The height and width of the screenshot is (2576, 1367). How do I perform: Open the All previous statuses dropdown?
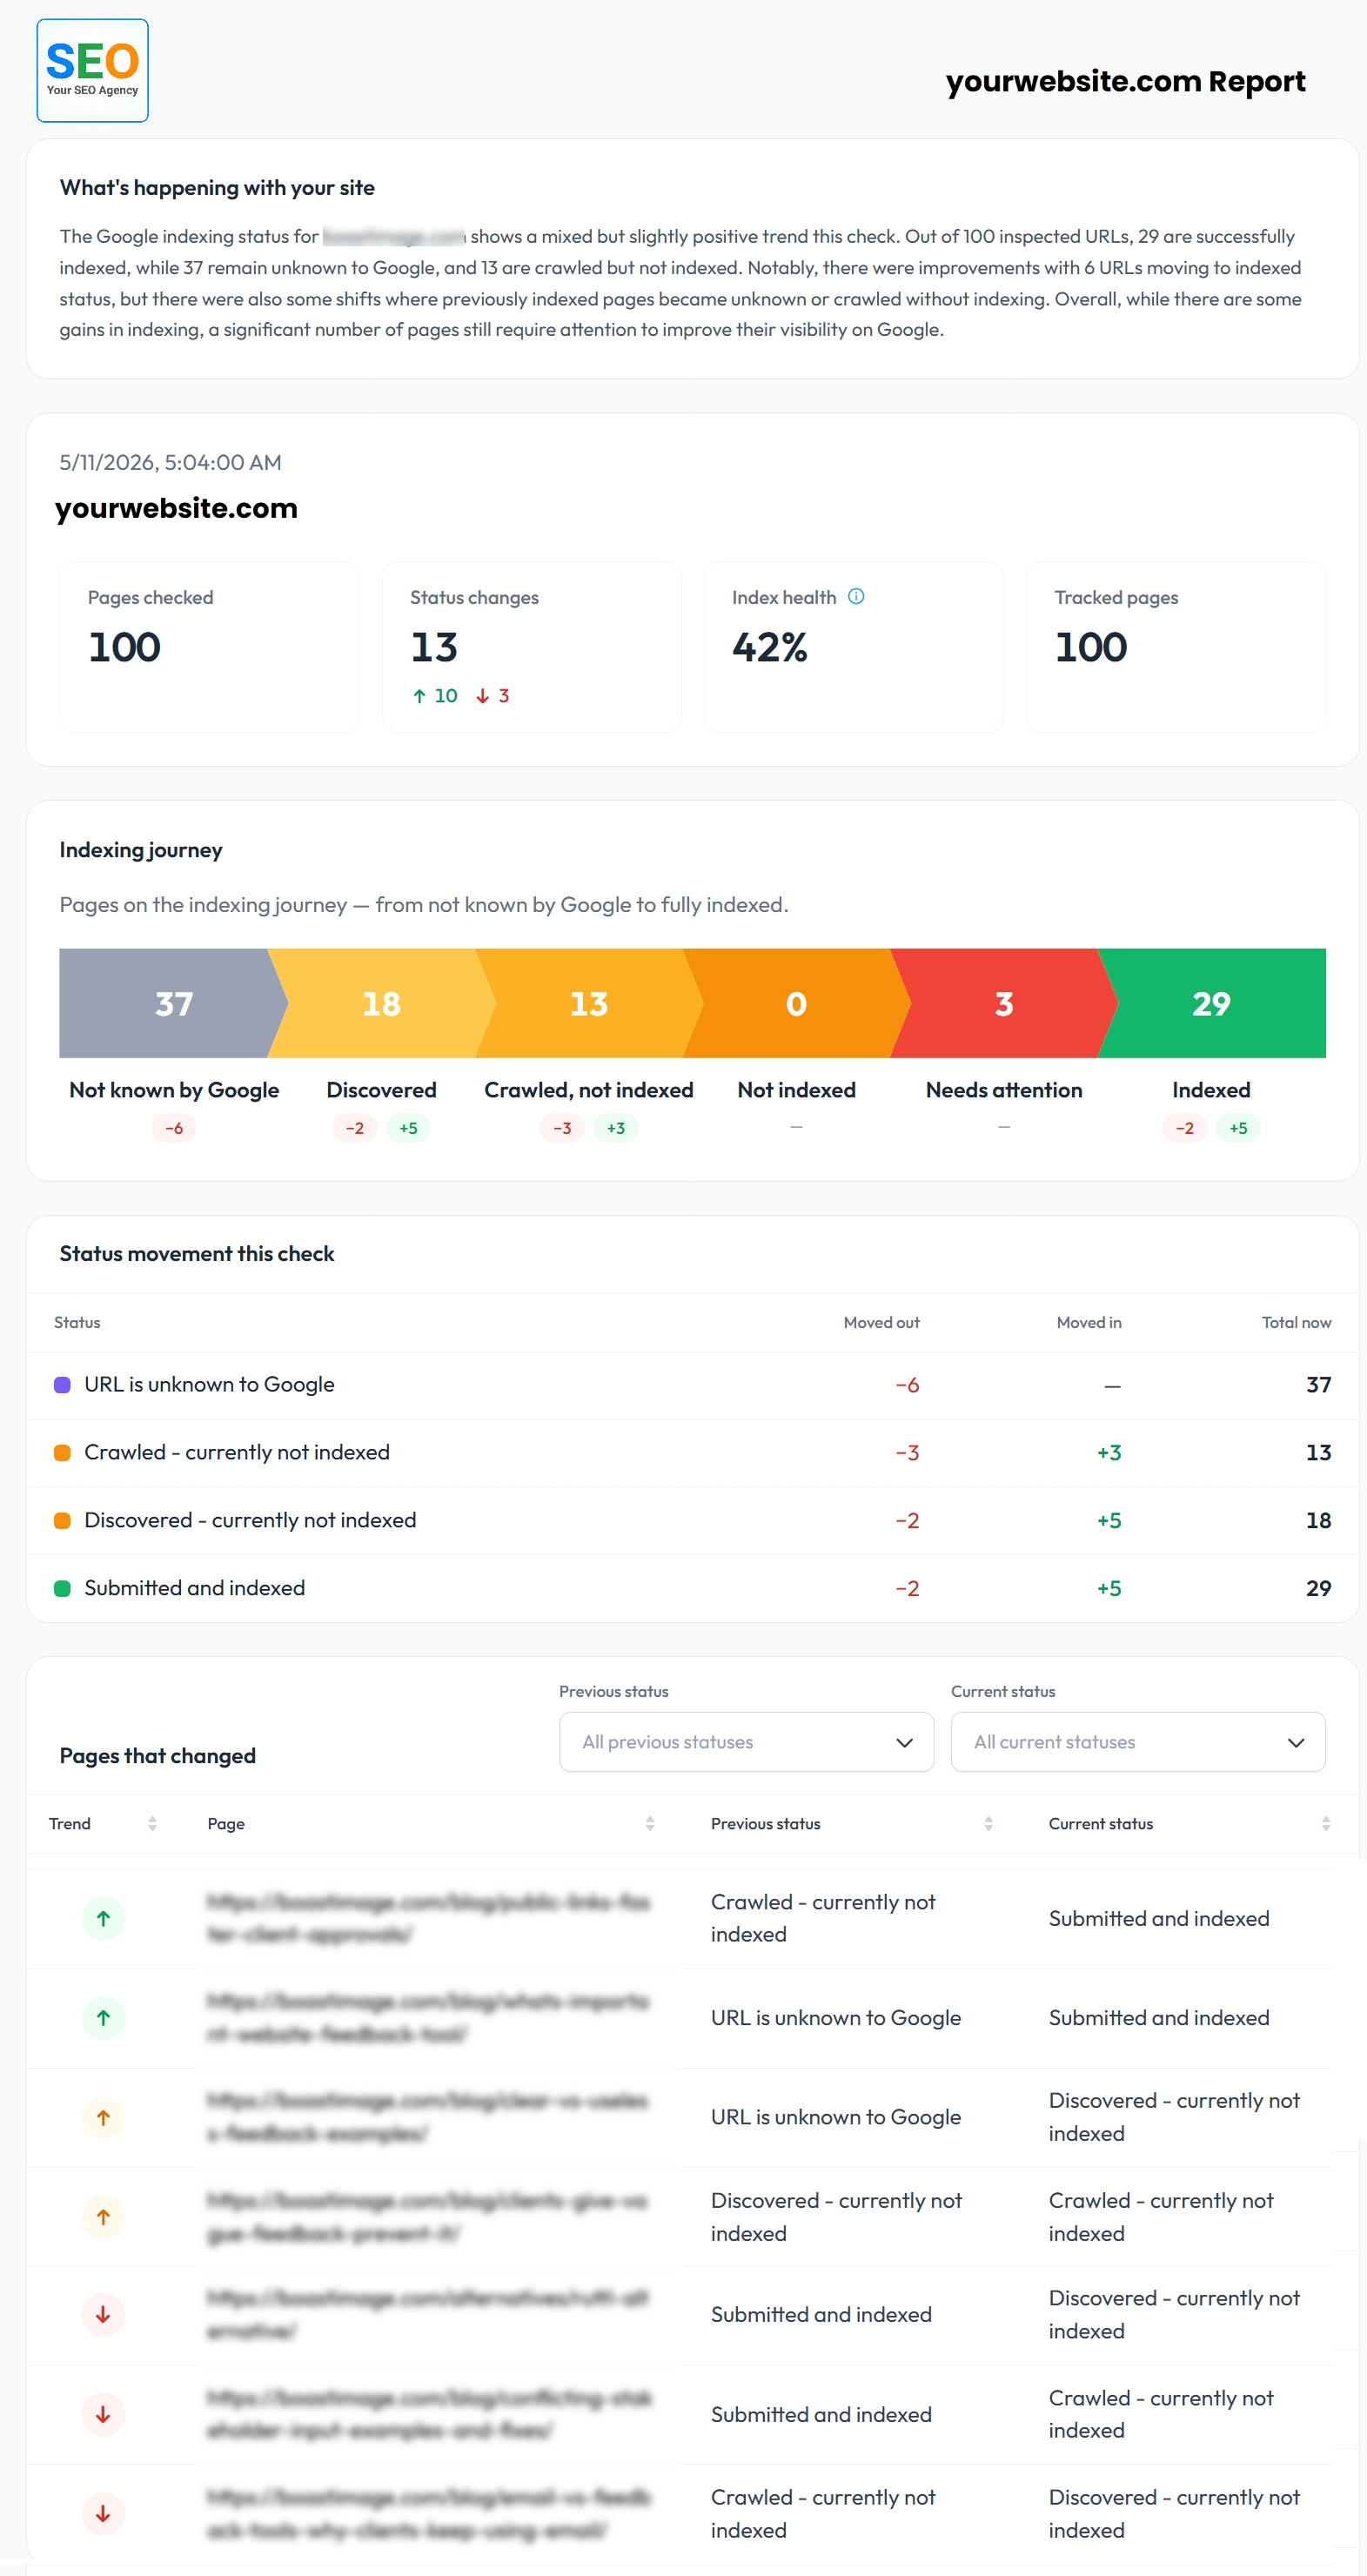tap(746, 1742)
